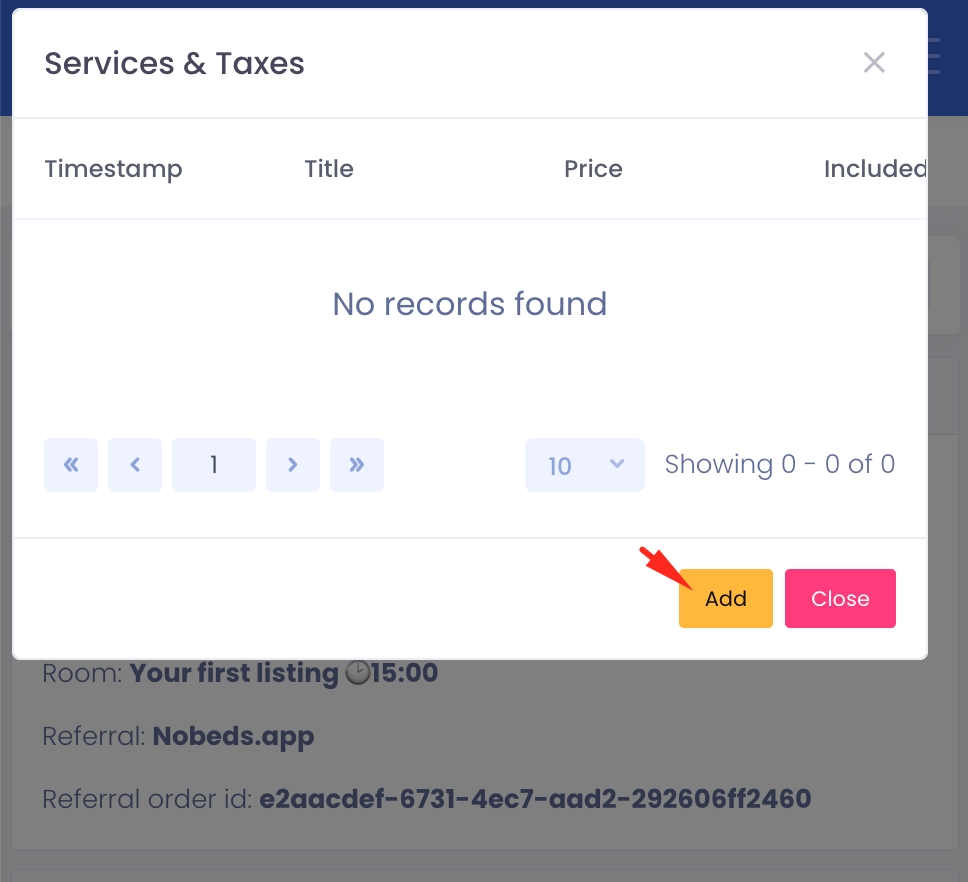Viewport: 968px width, 882px height.
Task: Add a new service or tax
Action: (x=725, y=597)
